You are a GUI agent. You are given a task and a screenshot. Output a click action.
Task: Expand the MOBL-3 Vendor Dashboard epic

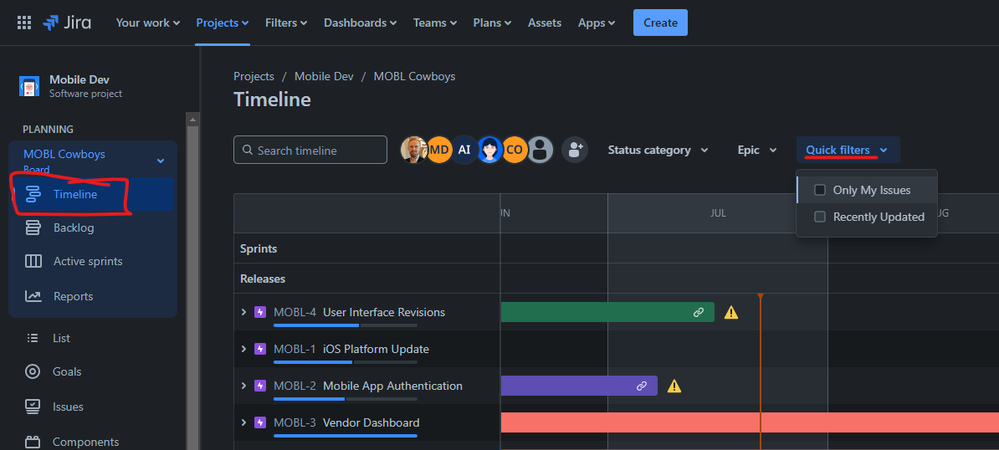pos(243,423)
